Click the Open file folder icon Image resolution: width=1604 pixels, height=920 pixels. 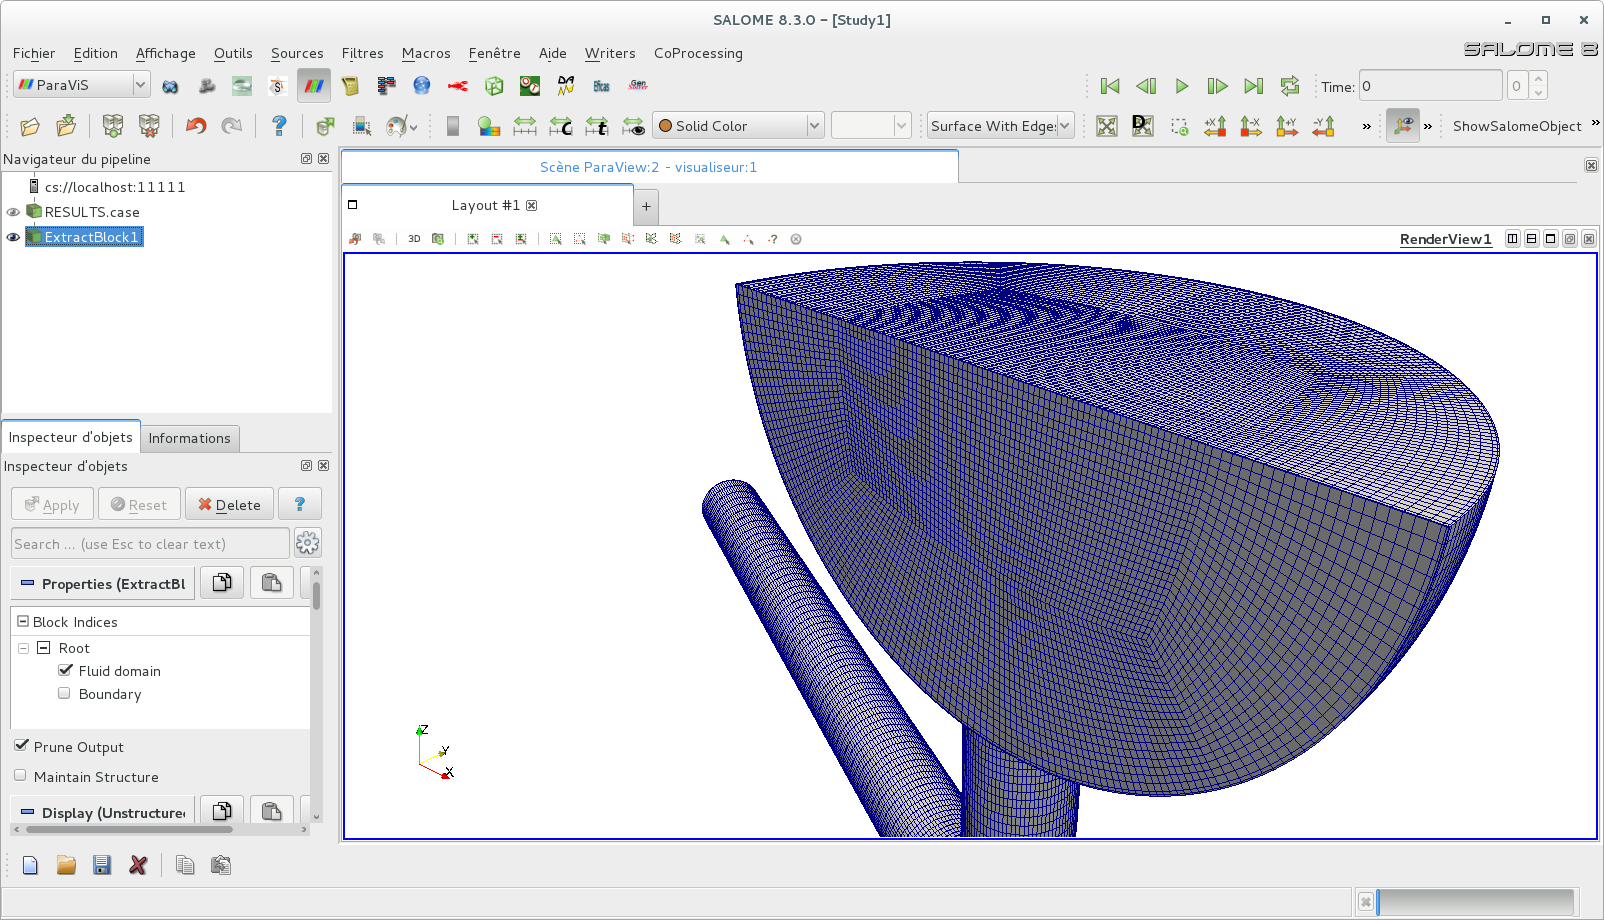pos(30,126)
